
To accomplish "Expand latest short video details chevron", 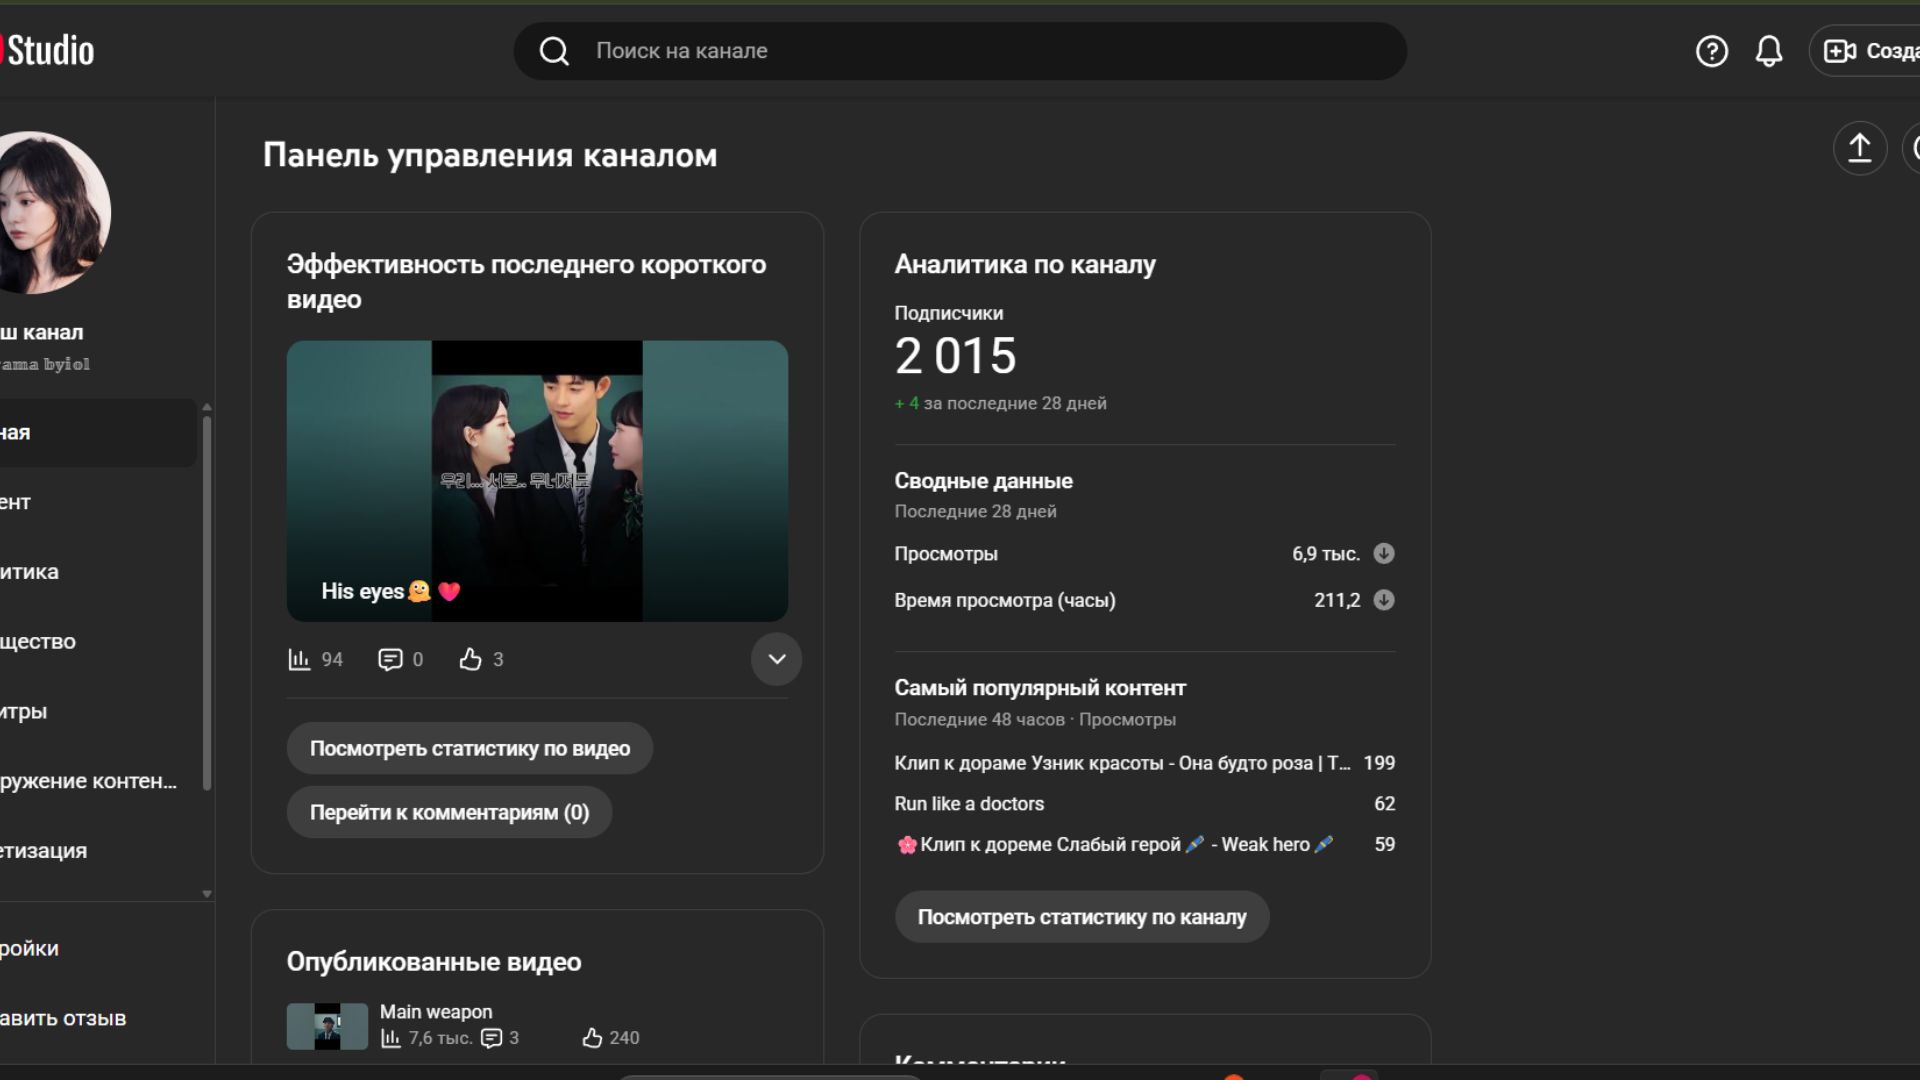I will tap(776, 659).
